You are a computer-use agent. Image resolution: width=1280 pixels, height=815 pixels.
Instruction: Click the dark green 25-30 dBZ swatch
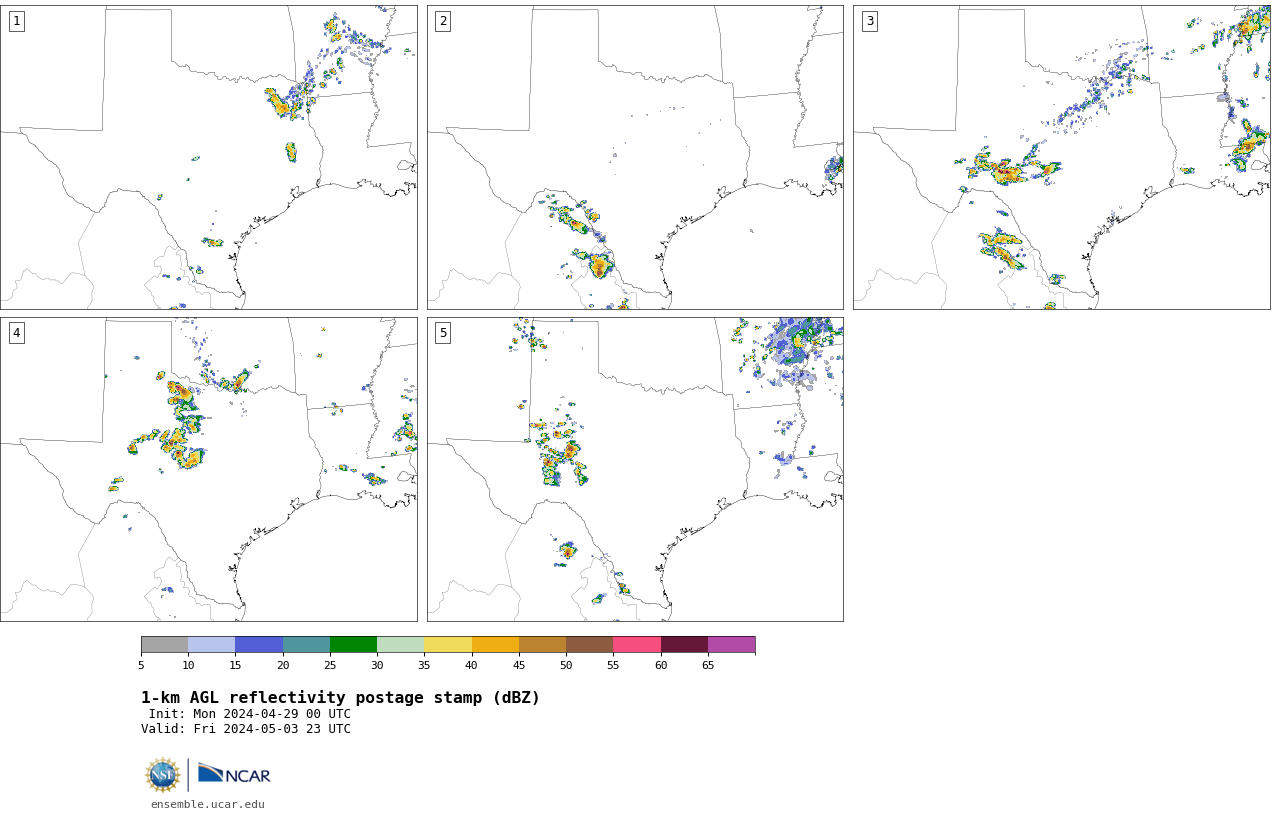(353, 645)
